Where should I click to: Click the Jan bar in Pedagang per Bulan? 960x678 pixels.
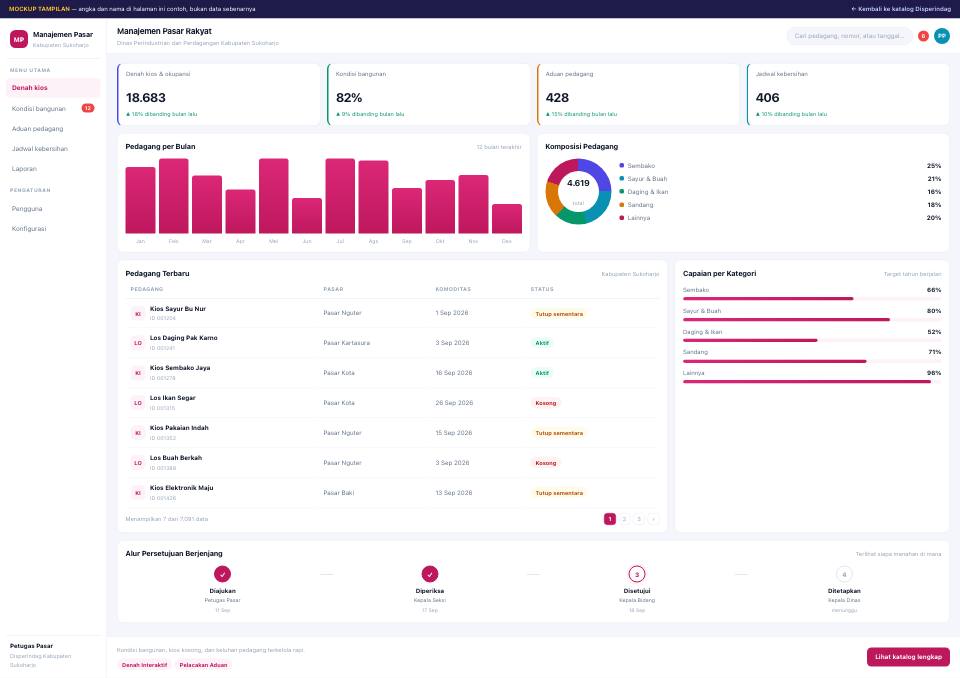(x=140, y=200)
